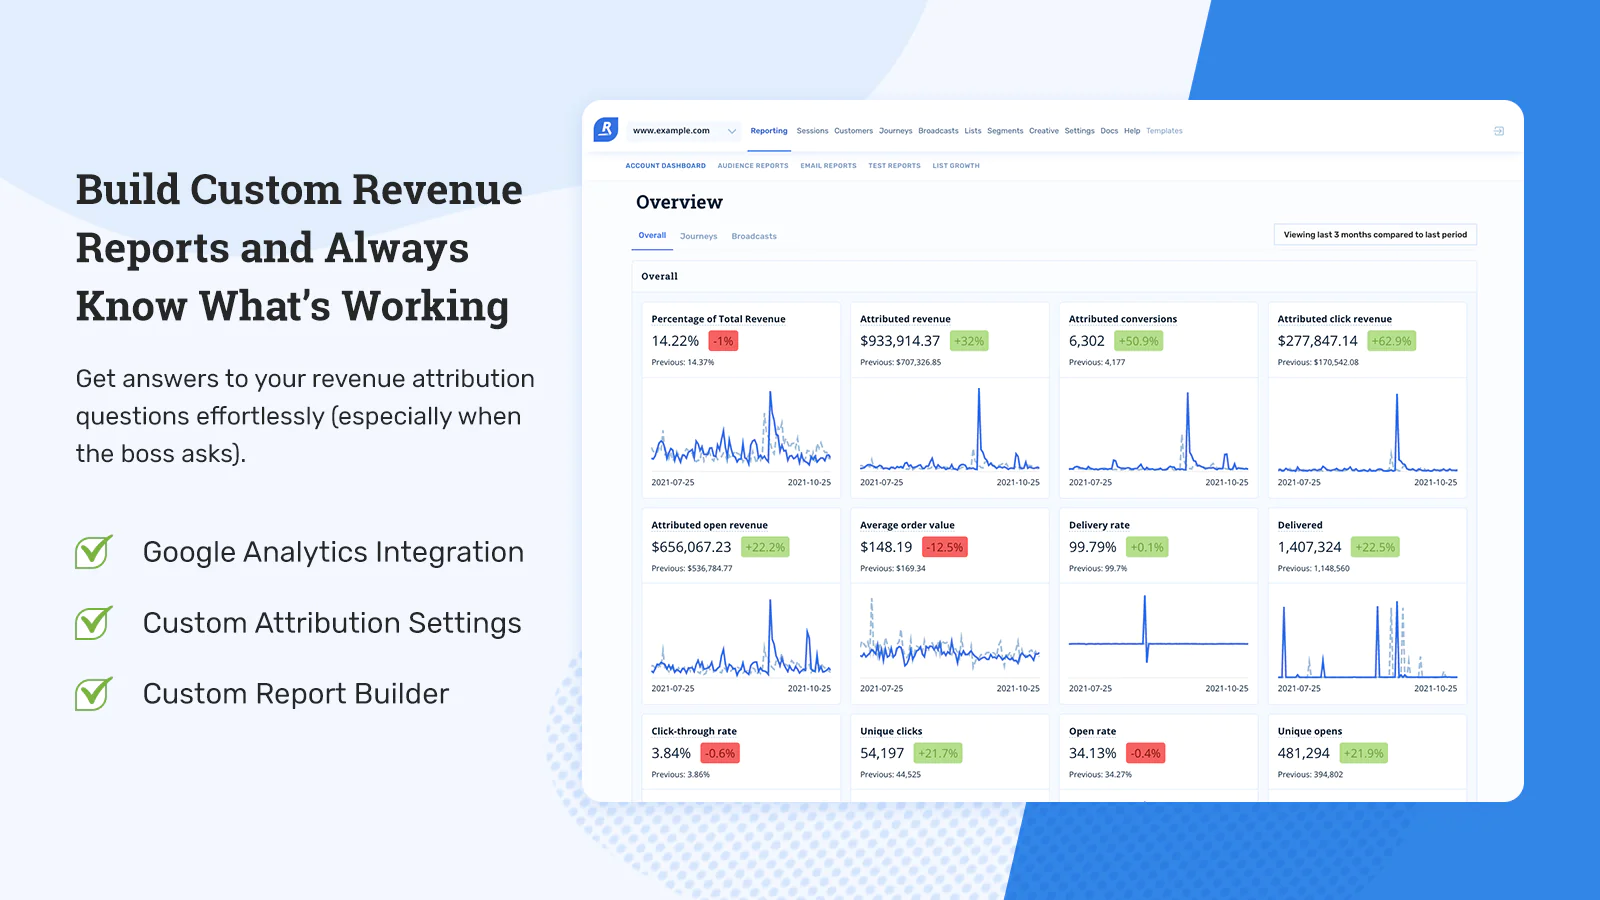Switch to Test Reports sub-tab

tap(894, 166)
